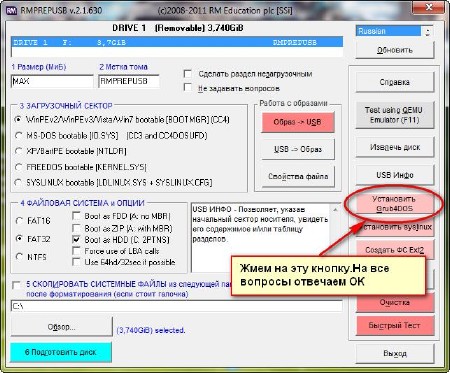The image size is (450, 373).
Task: Click USB -> Образ button
Action: (x=297, y=149)
